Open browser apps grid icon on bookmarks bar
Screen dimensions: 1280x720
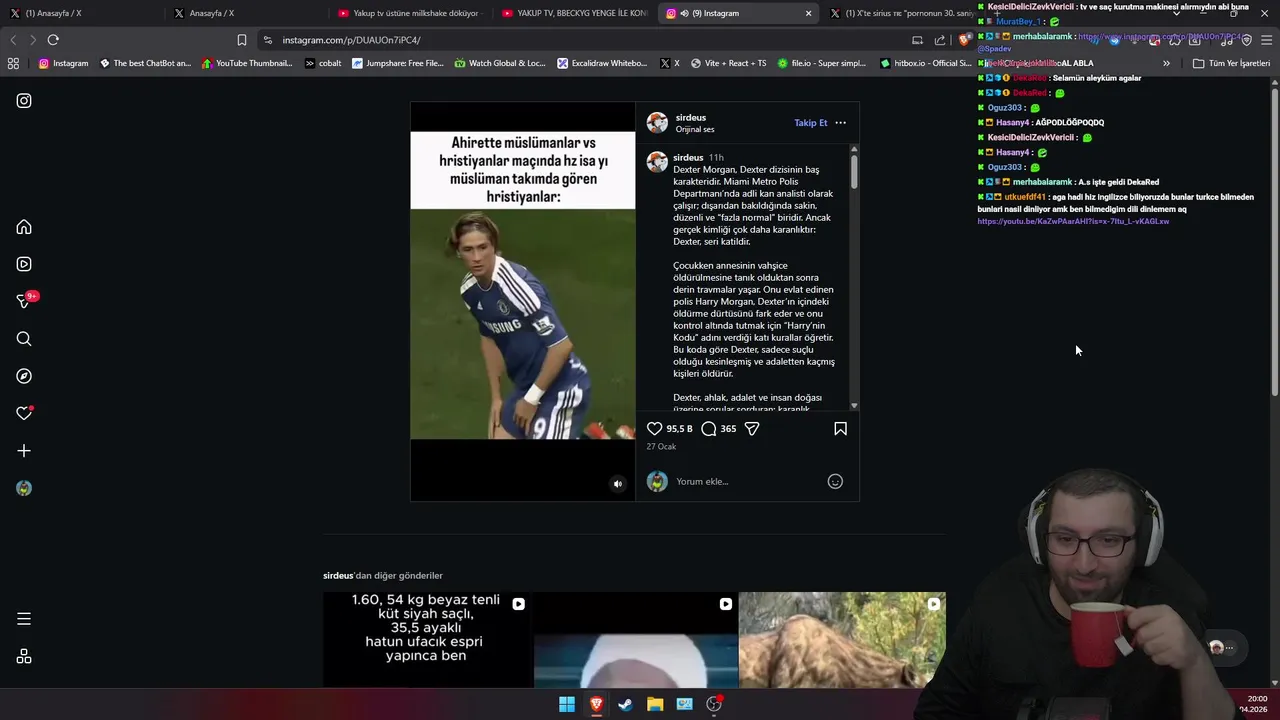tap(13, 63)
